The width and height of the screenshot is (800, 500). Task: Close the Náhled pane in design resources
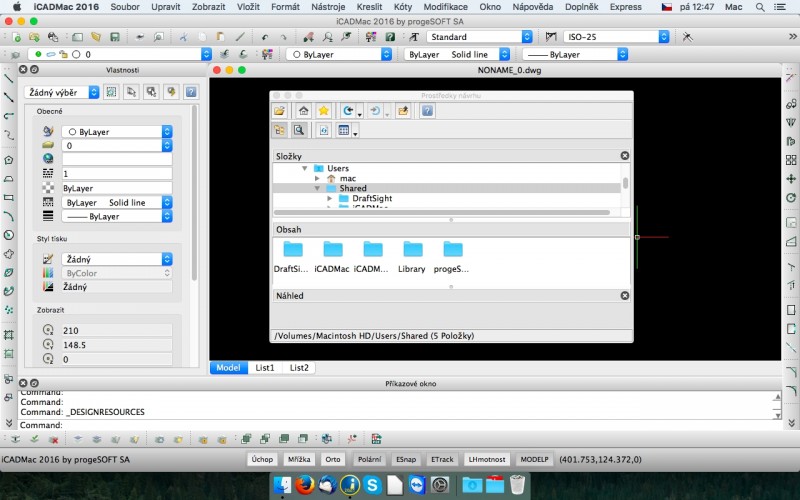click(x=624, y=295)
